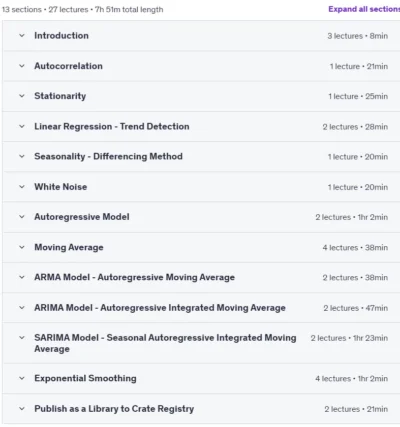Click the Moving Average section title
Screen dimensions: 400x427
(69, 247)
